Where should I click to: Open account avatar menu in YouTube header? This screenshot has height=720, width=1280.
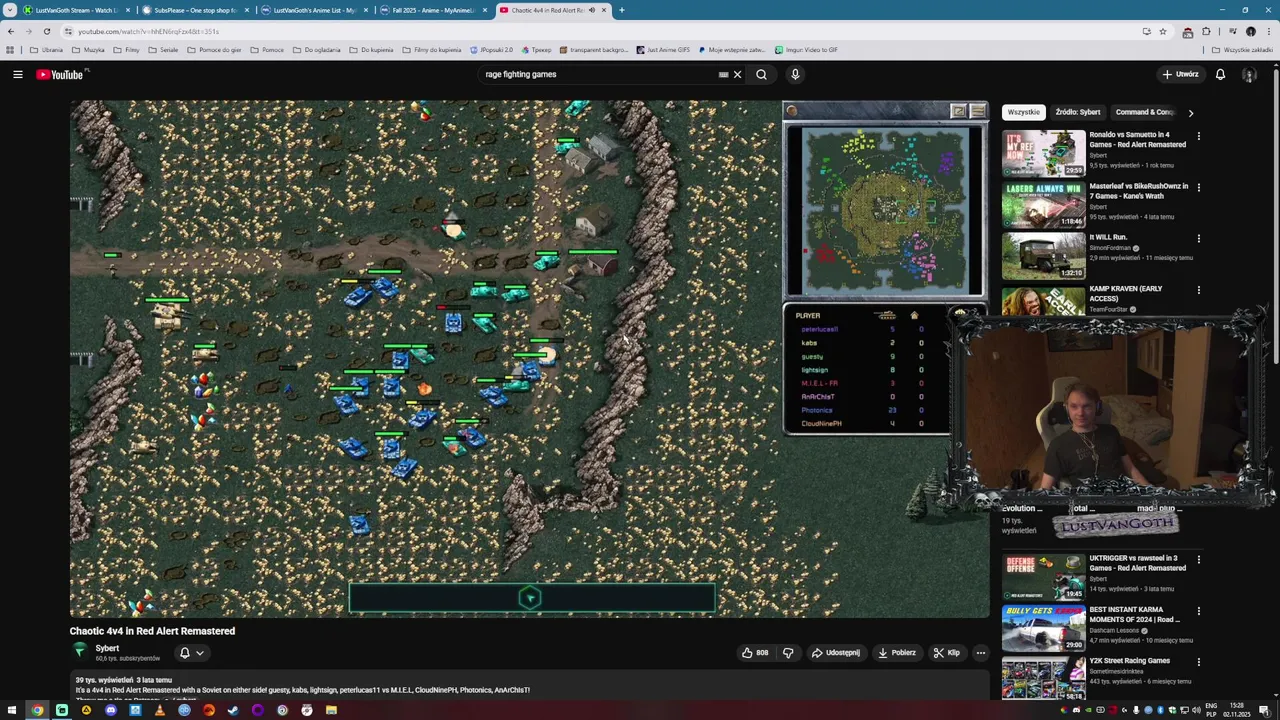pyautogui.click(x=1249, y=74)
